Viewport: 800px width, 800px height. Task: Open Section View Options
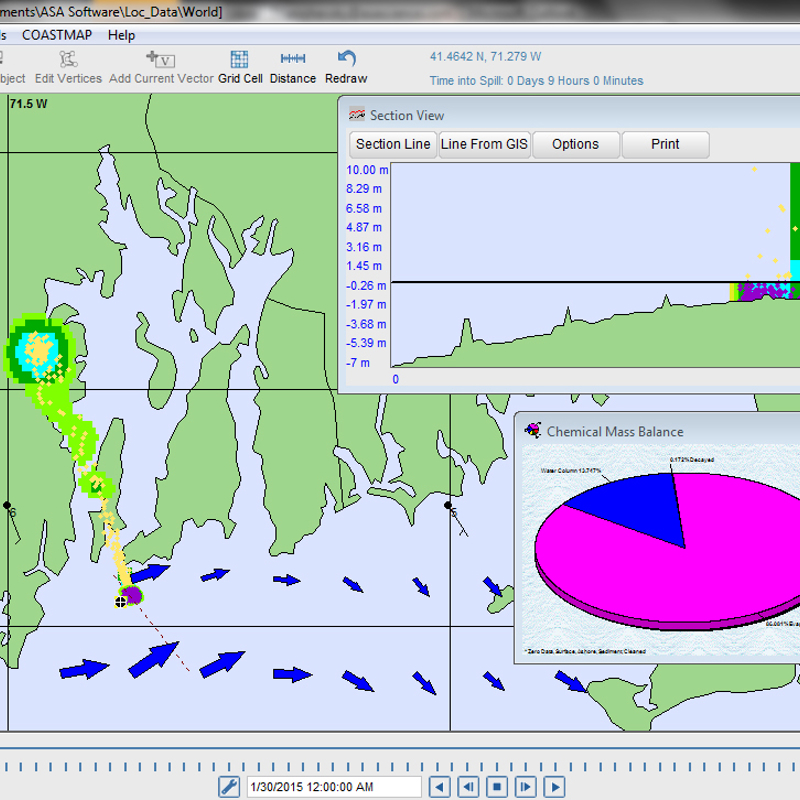tap(575, 144)
